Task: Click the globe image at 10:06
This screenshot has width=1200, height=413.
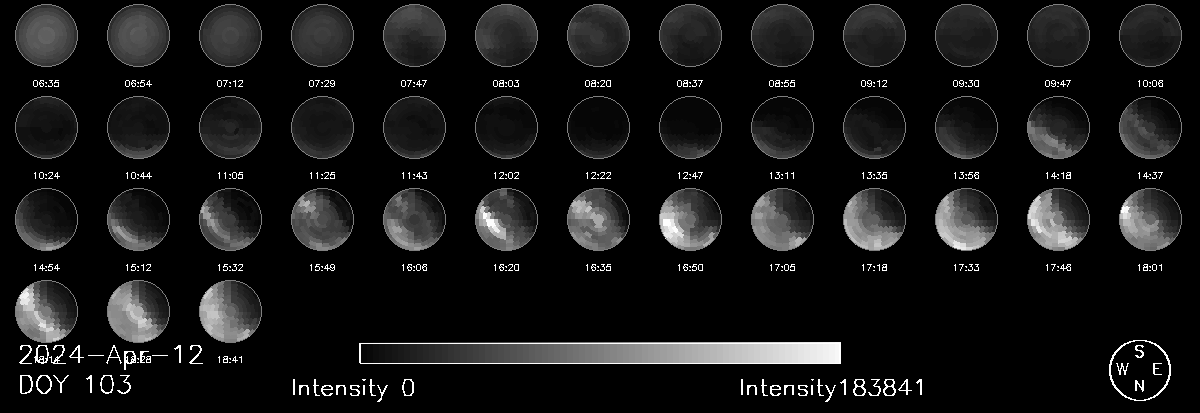Action: [1150, 34]
